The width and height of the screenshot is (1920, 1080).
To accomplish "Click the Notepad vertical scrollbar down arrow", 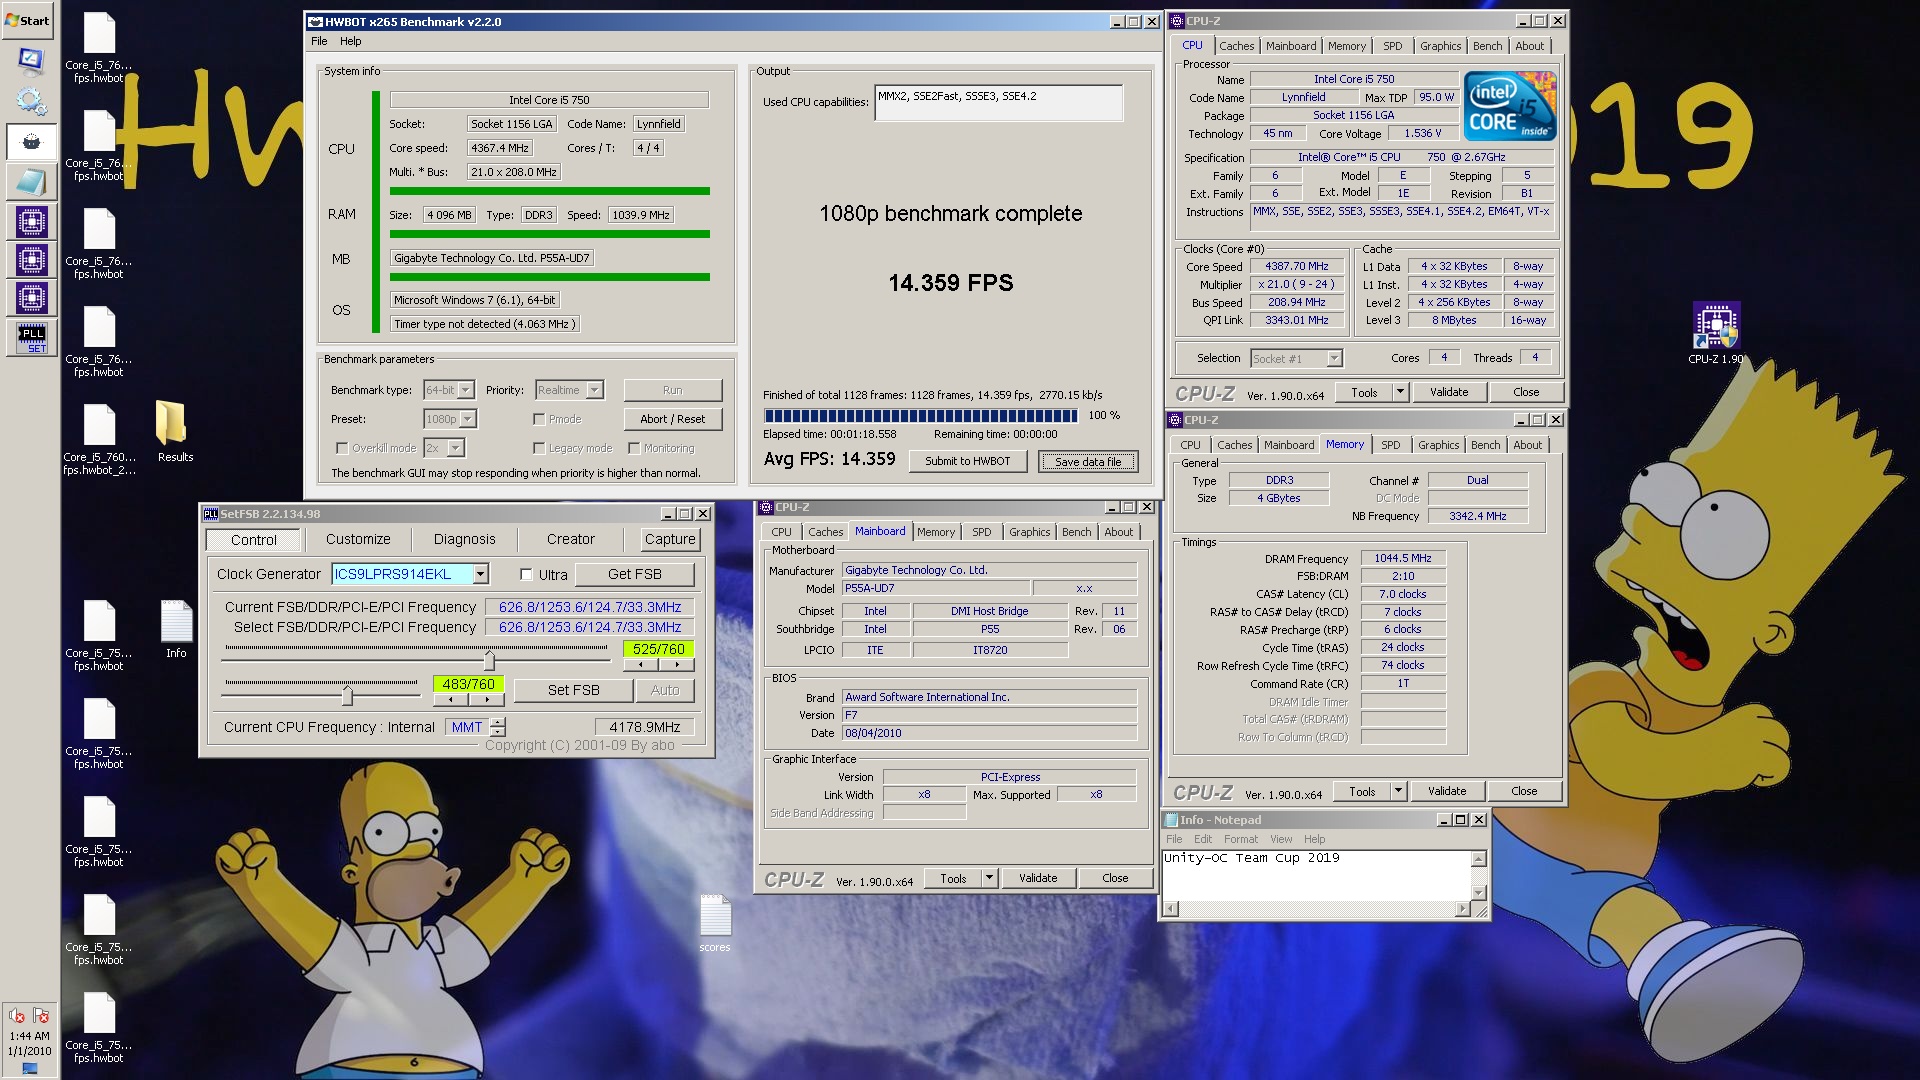I will pyautogui.click(x=1479, y=892).
